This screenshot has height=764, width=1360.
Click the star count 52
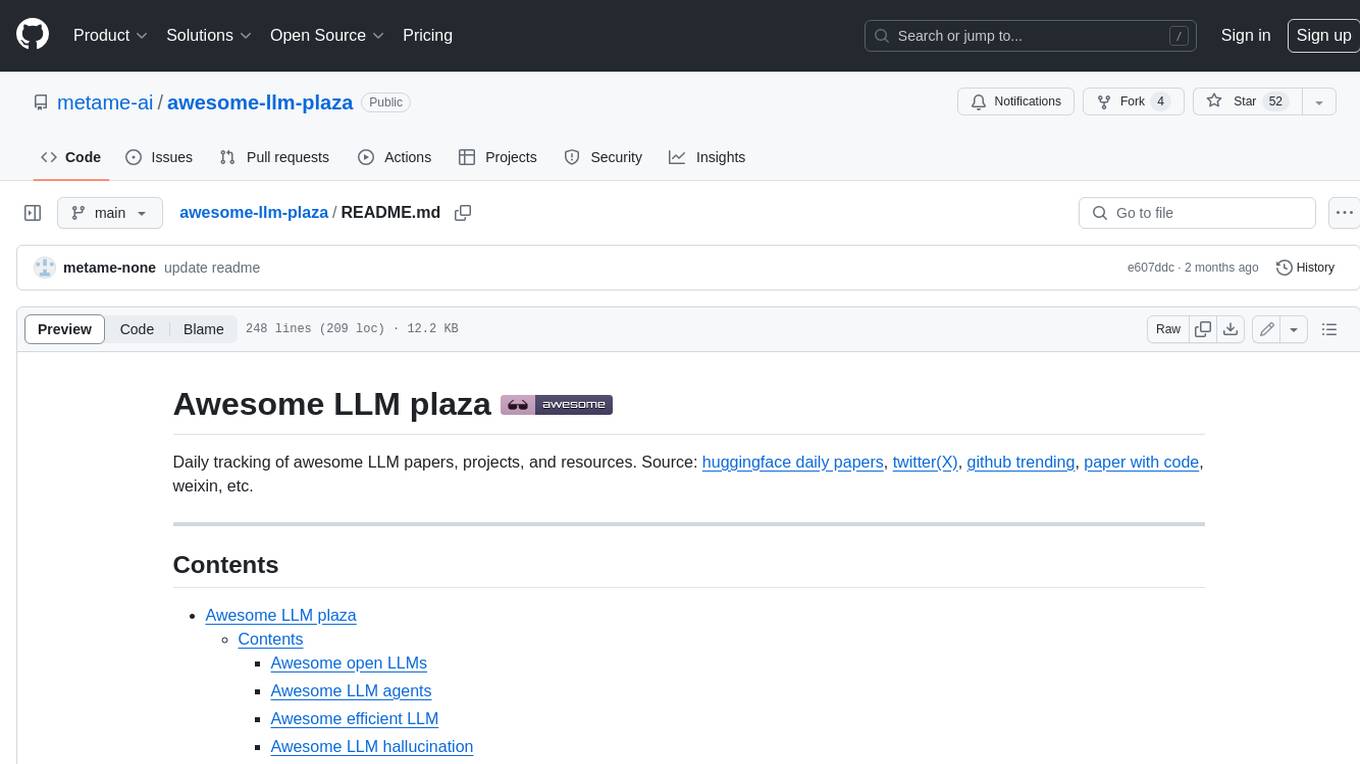1275,102
